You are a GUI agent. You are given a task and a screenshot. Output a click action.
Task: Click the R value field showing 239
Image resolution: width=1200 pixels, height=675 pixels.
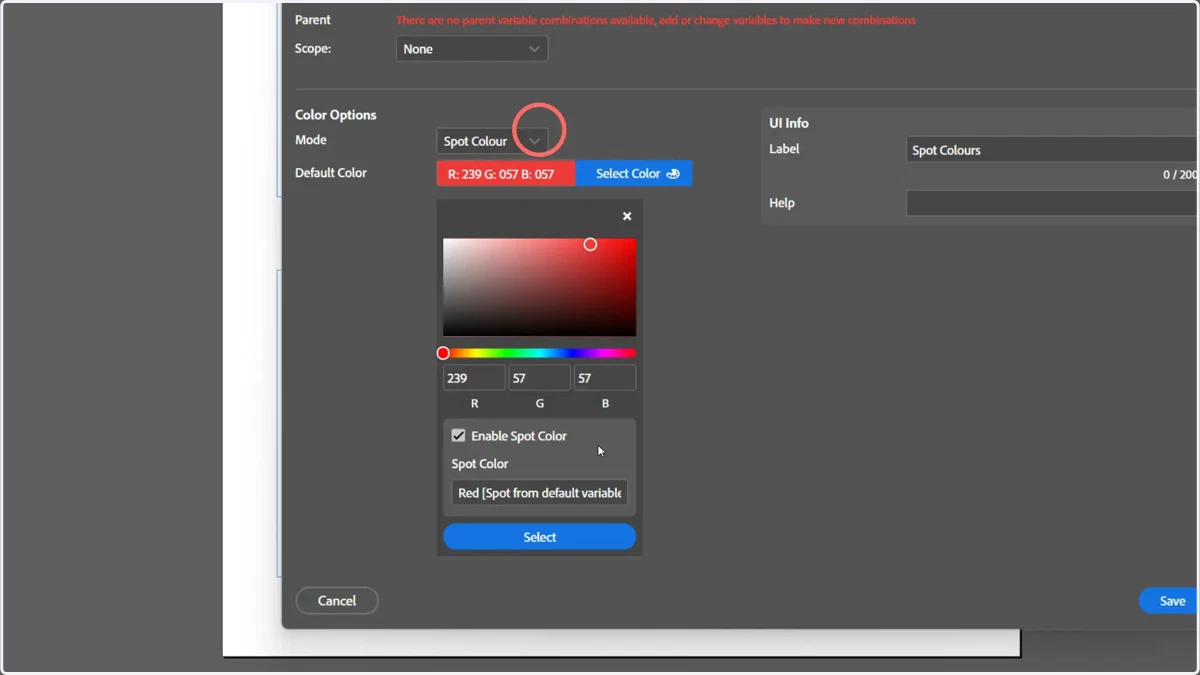point(474,378)
